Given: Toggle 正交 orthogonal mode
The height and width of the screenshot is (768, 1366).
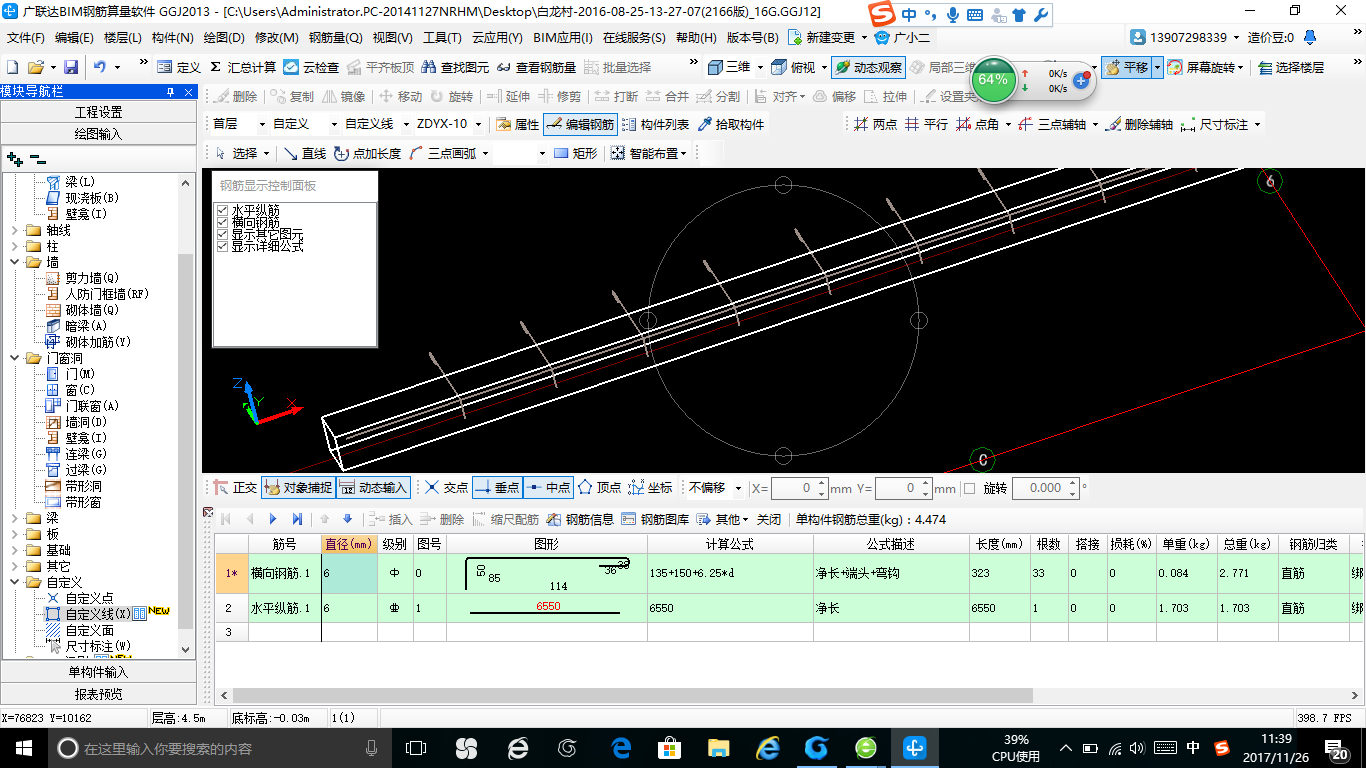Looking at the screenshot, I should pyautogui.click(x=235, y=488).
